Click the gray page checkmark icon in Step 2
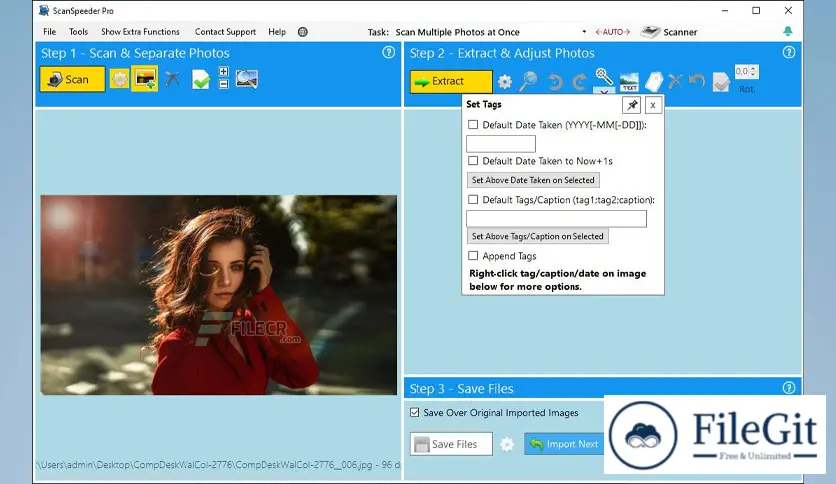The image size is (836, 484). 721,82
